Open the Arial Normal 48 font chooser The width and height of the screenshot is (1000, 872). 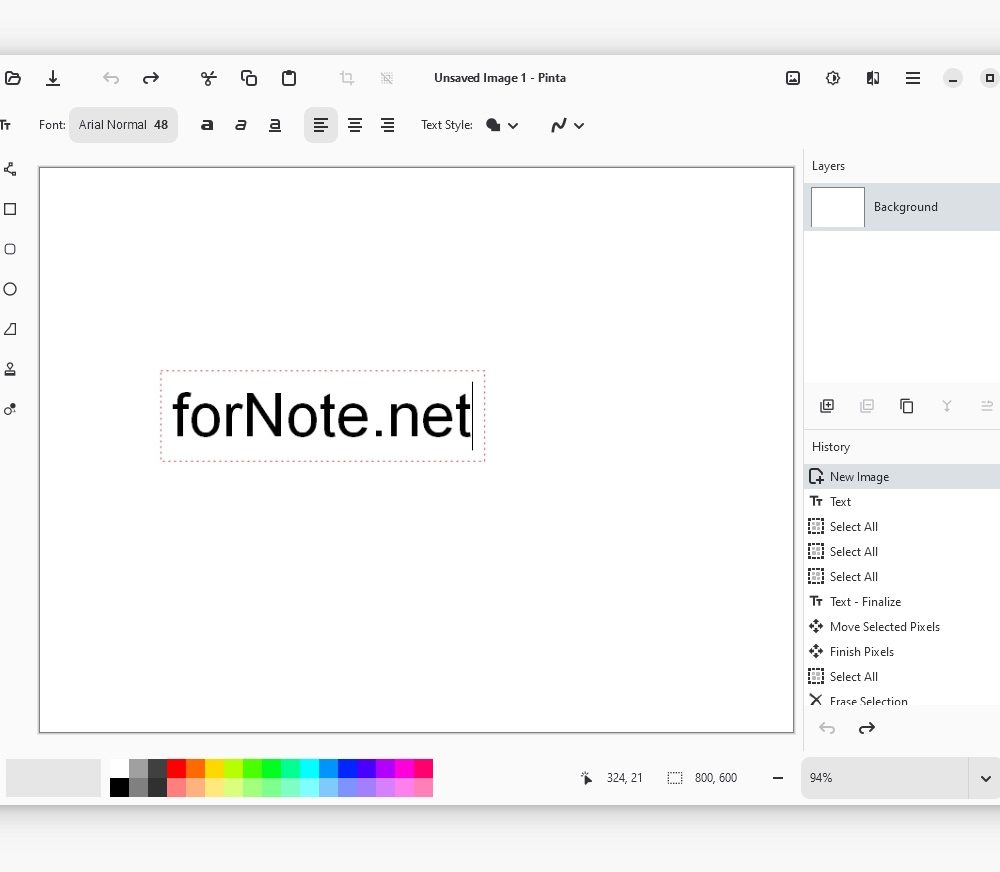coord(123,125)
